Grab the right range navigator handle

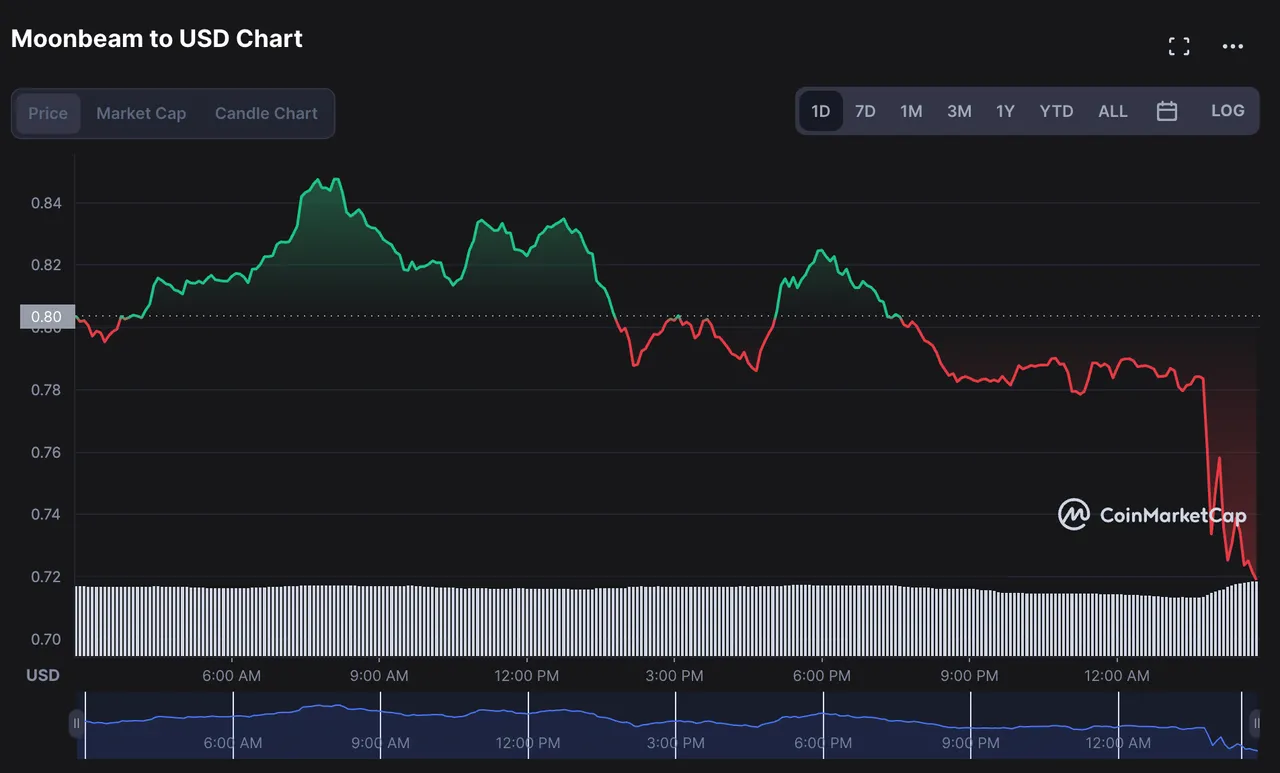[x=1256, y=723]
